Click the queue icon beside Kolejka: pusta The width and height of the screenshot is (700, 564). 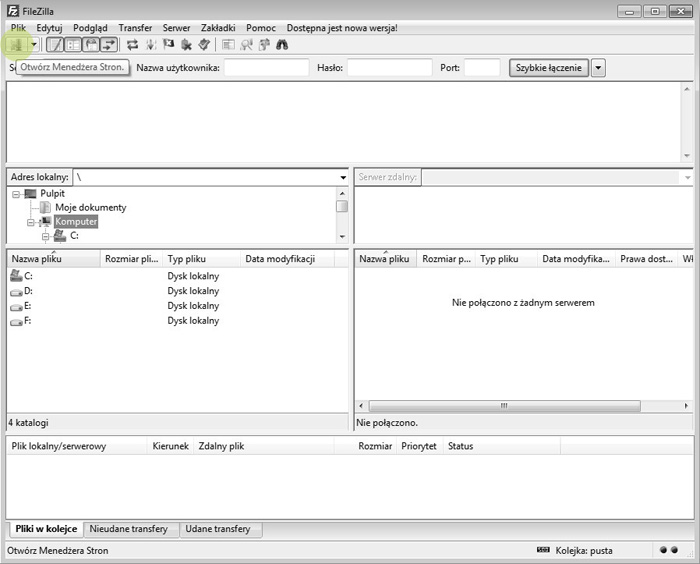tap(543, 550)
